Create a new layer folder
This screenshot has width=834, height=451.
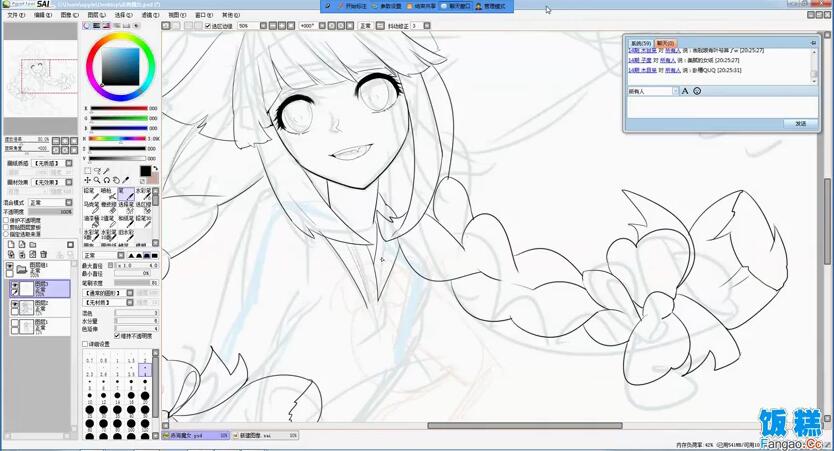pos(32,245)
